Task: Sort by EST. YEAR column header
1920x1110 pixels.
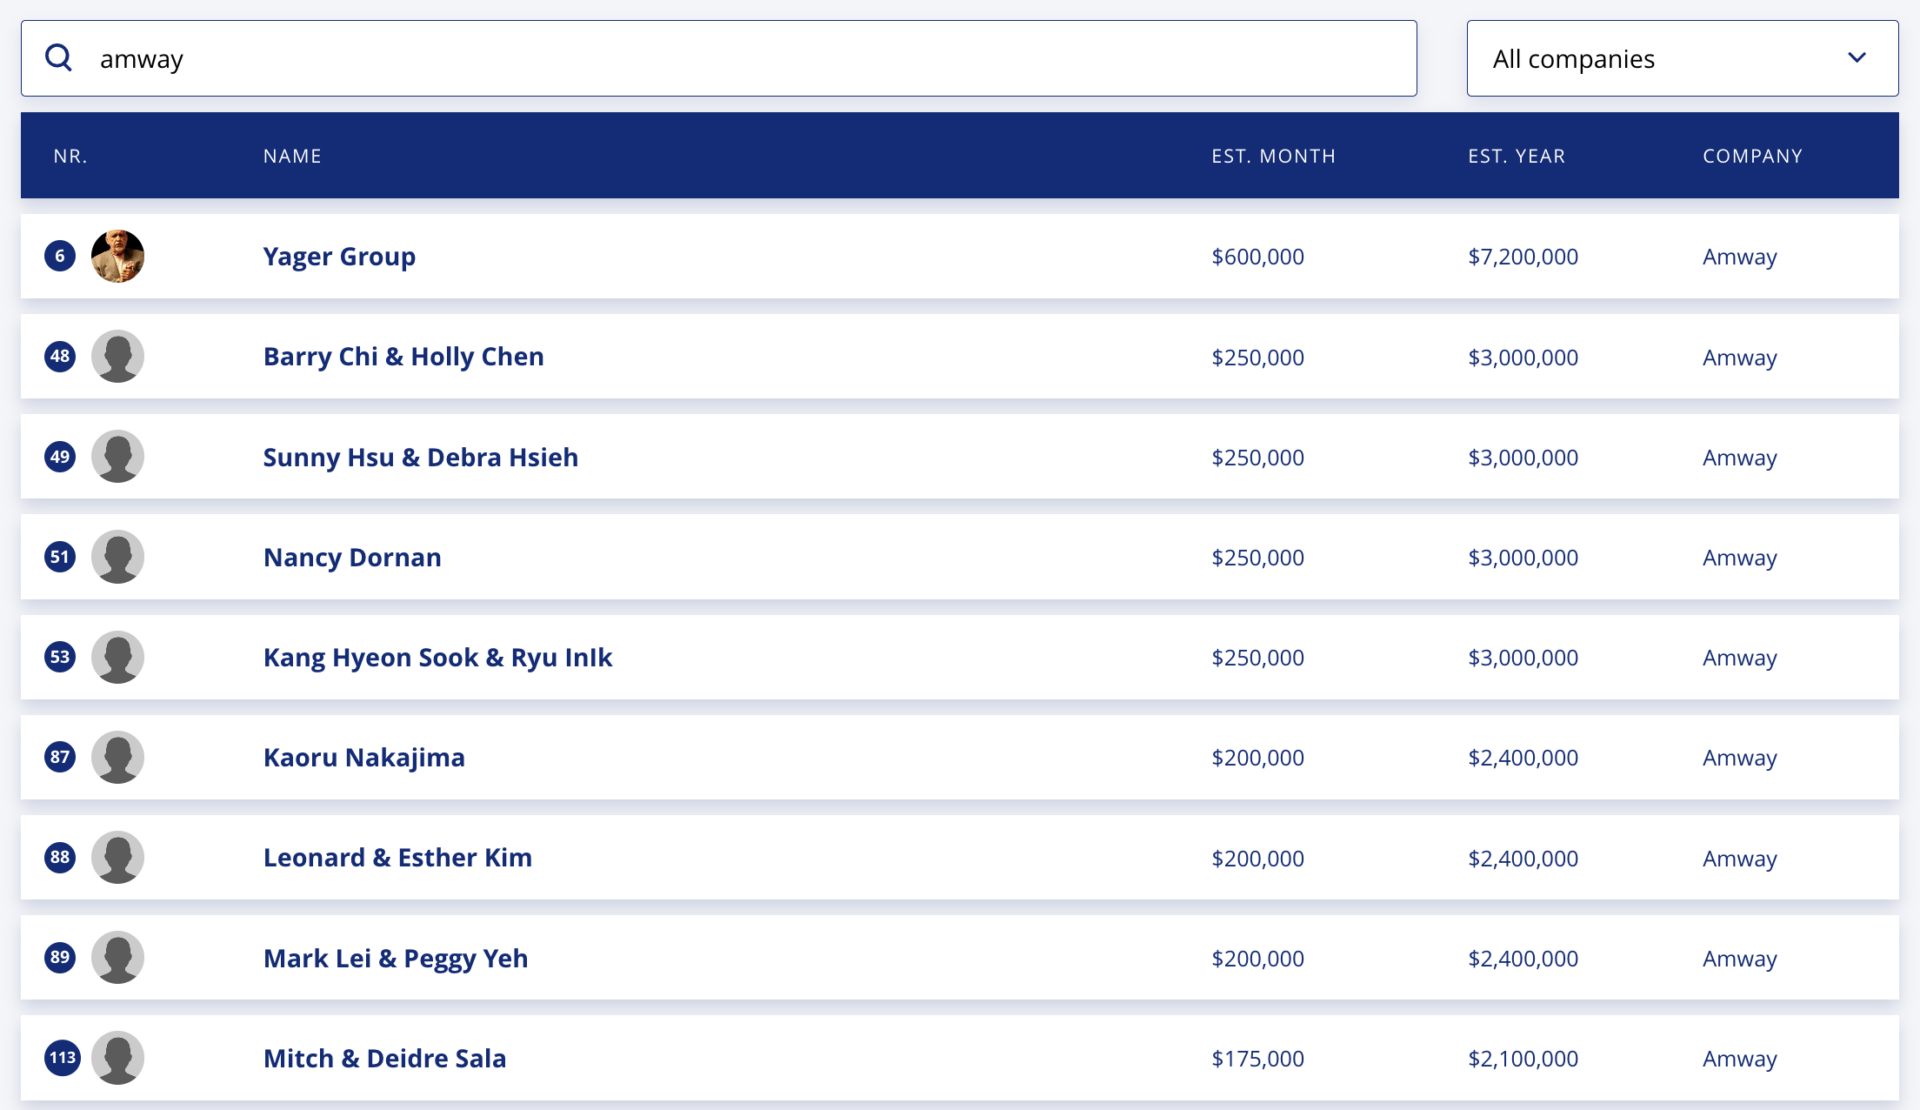Action: click(x=1516, y=156)
